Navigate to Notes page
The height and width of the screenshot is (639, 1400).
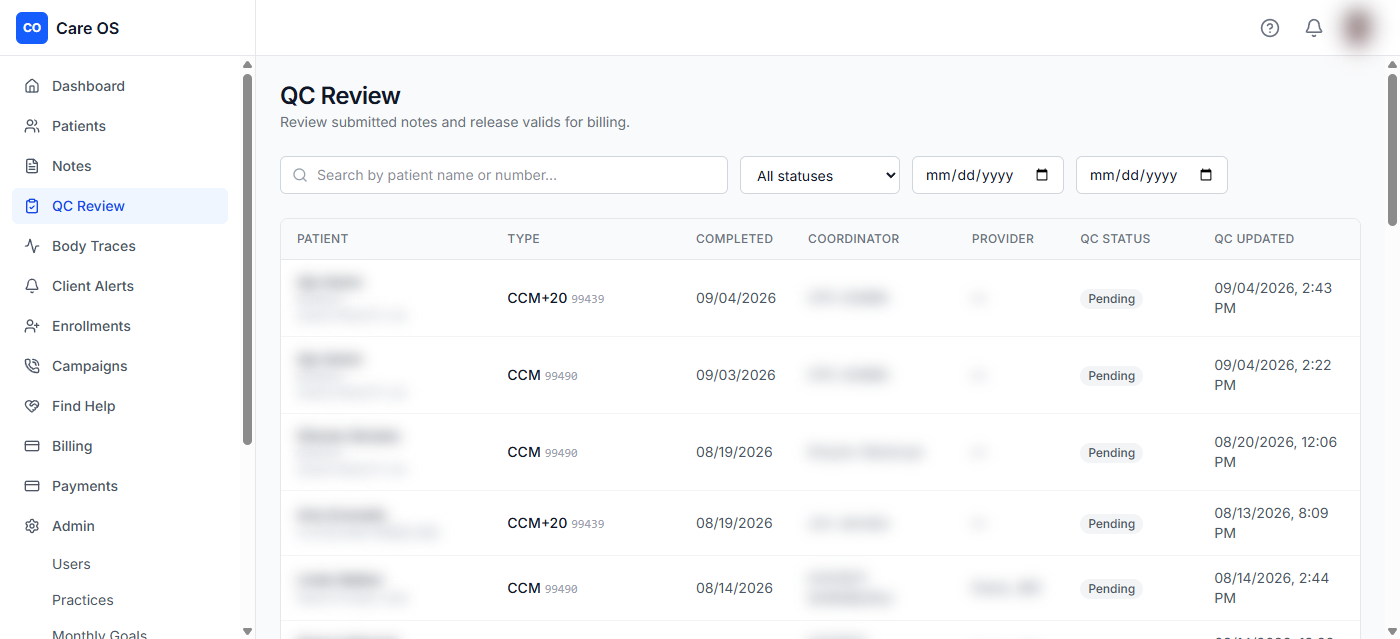tap(120, 166)
